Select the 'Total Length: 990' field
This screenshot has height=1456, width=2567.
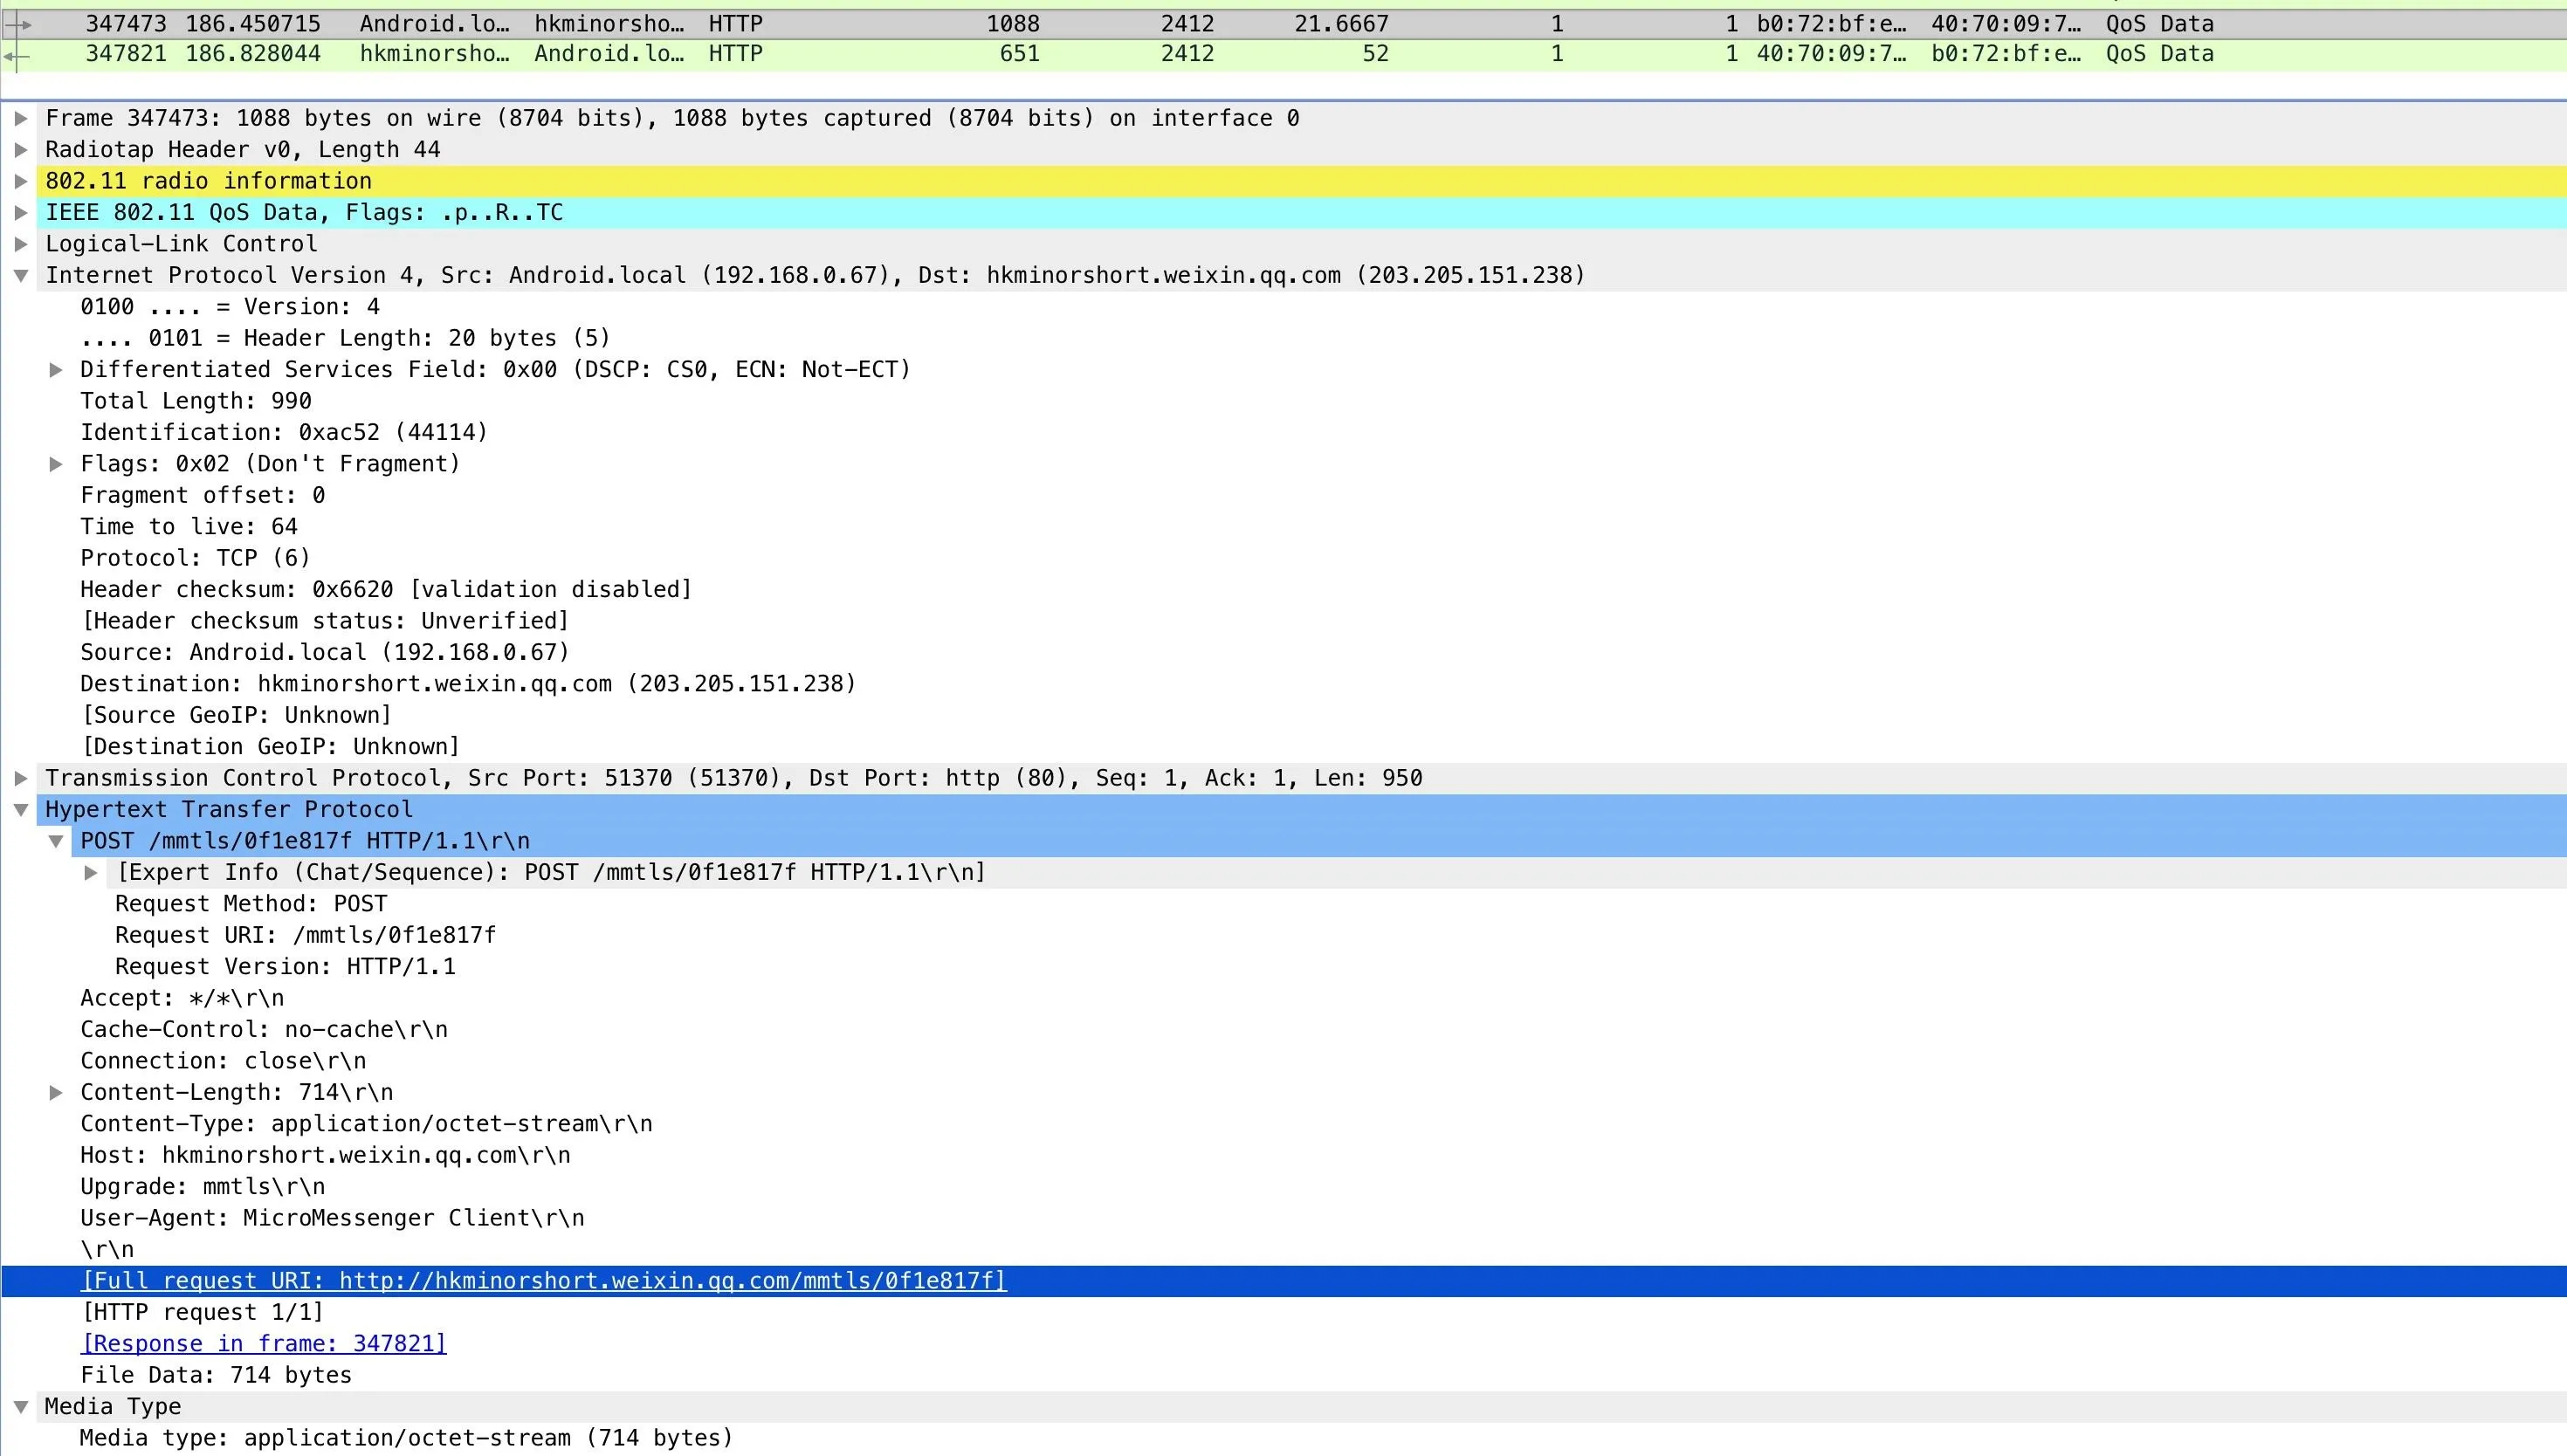pos(196,401)
